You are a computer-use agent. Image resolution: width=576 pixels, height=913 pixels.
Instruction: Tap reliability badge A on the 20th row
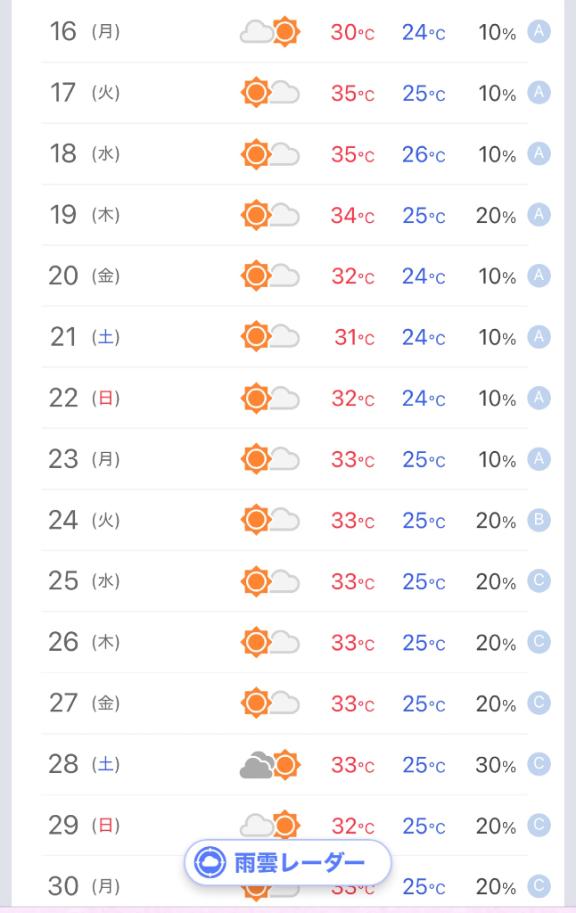pyautogui.click(x=539, y=275)
